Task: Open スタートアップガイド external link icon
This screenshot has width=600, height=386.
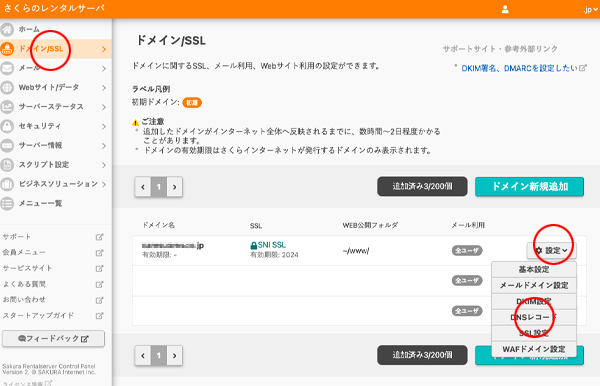Action: [x=99, y=316]
